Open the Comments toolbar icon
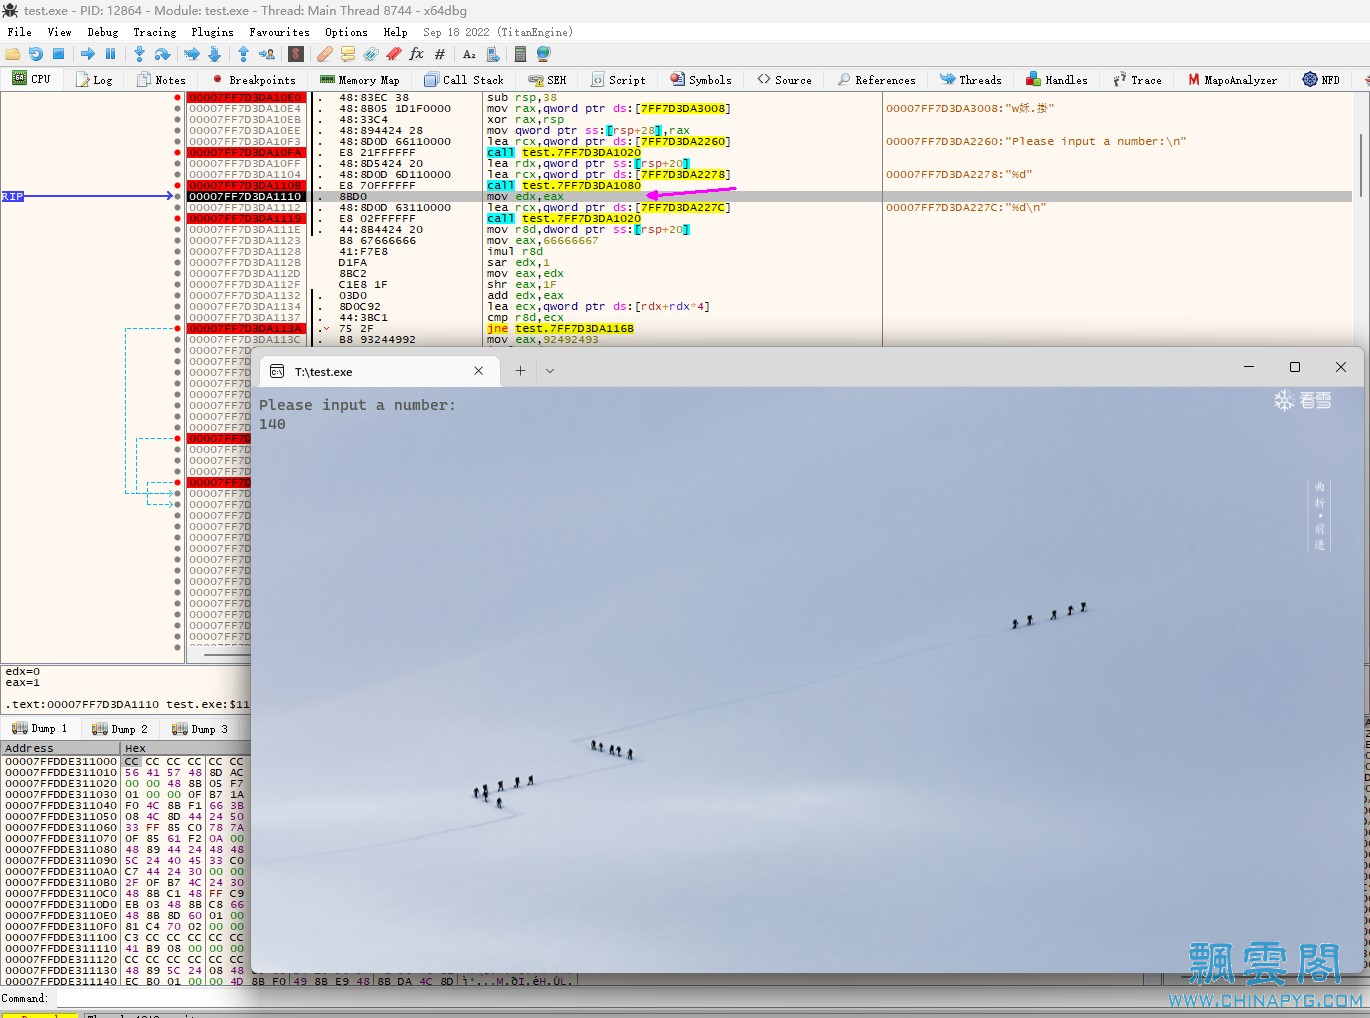1370x1018 pixels. coord(348,54)
